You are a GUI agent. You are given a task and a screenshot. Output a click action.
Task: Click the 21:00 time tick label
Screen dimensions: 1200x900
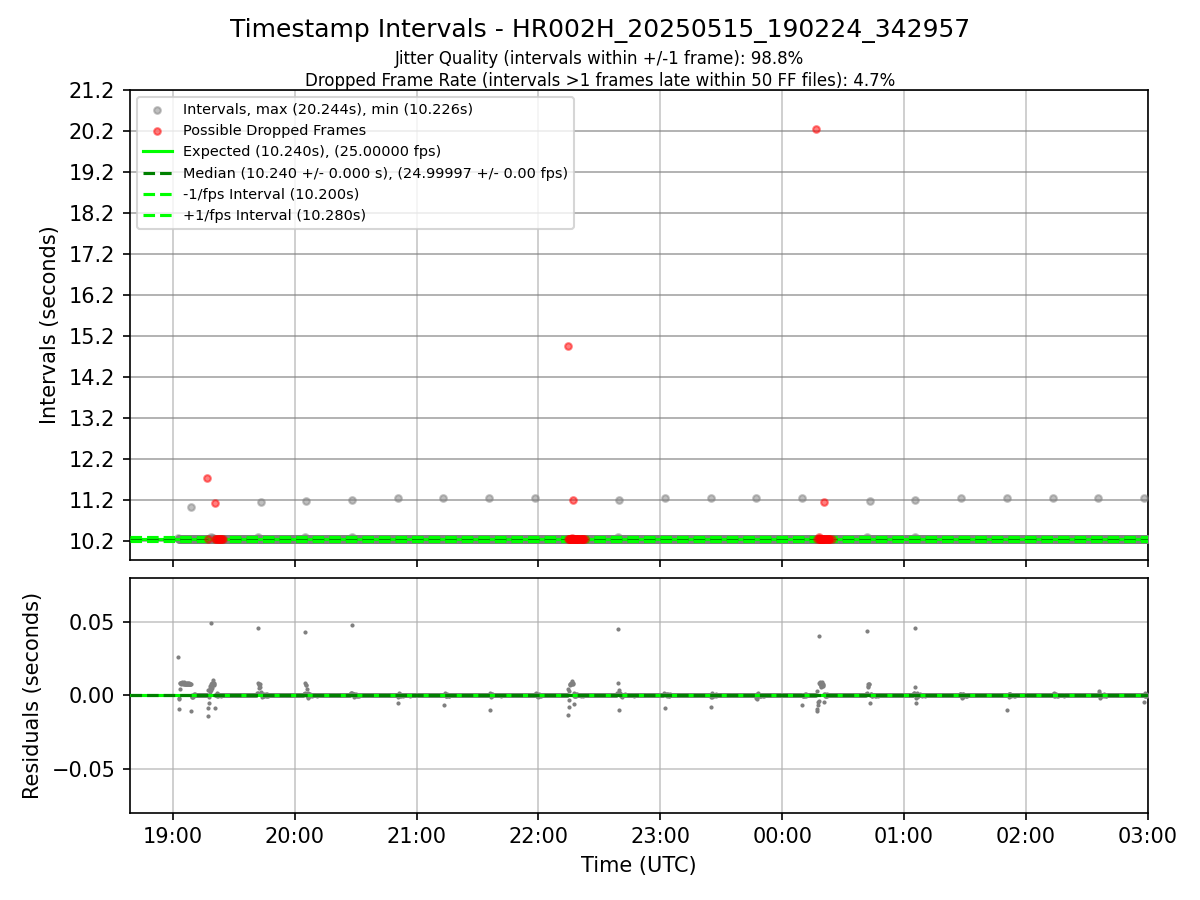click(x=417, y=834)
